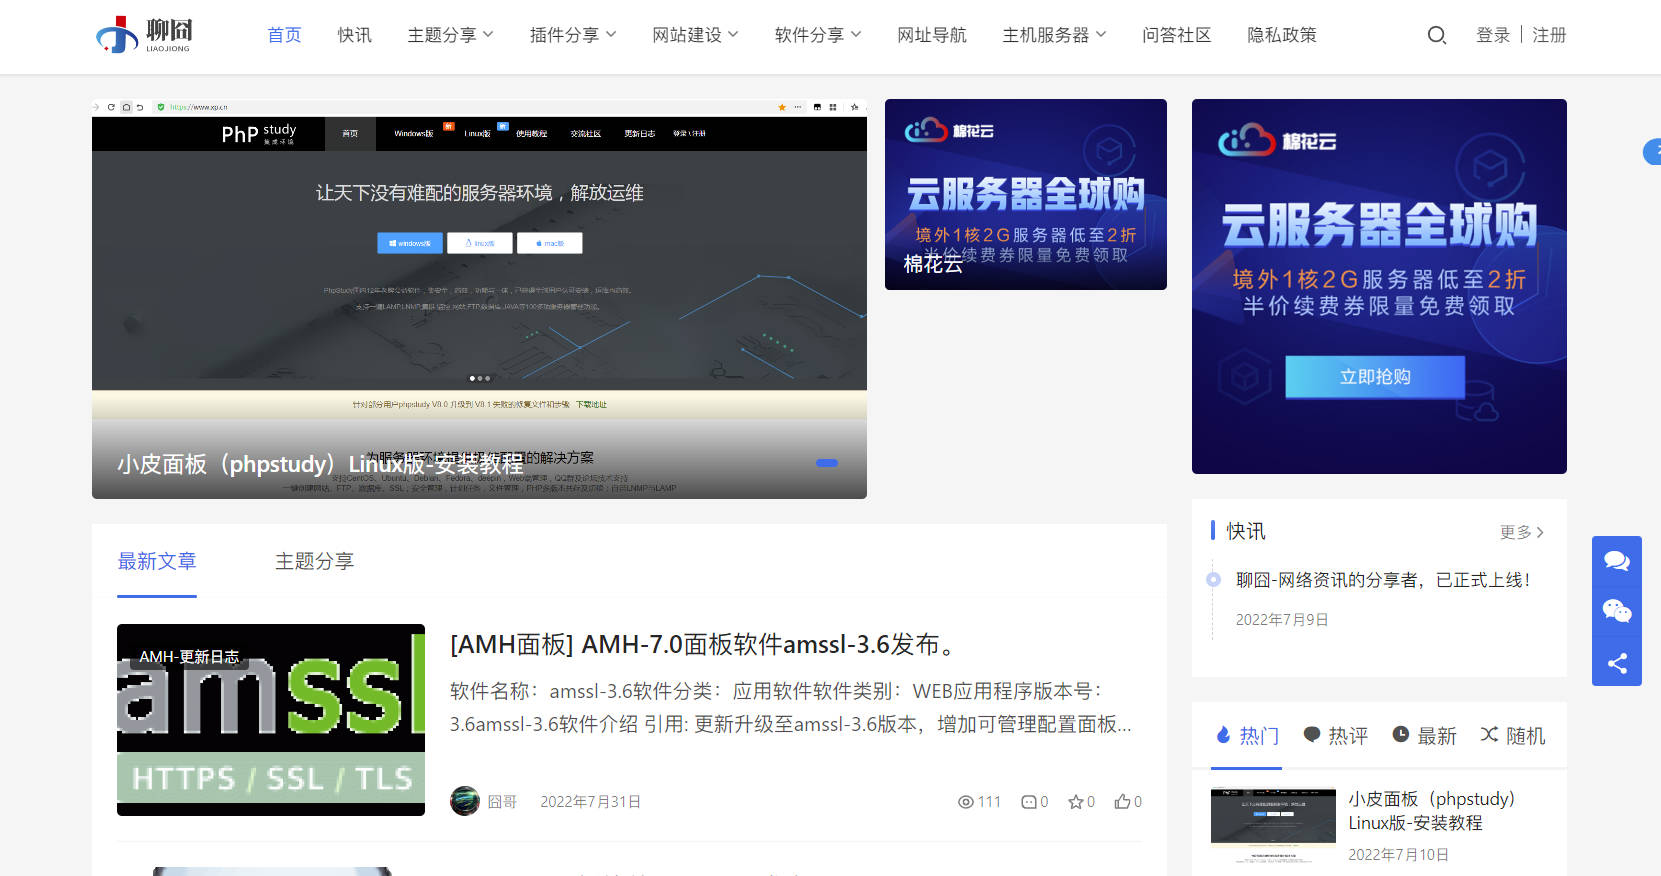Click the blue carousel slide indicator
Viewport: 1661px width, 876px height.
[827, 463]
